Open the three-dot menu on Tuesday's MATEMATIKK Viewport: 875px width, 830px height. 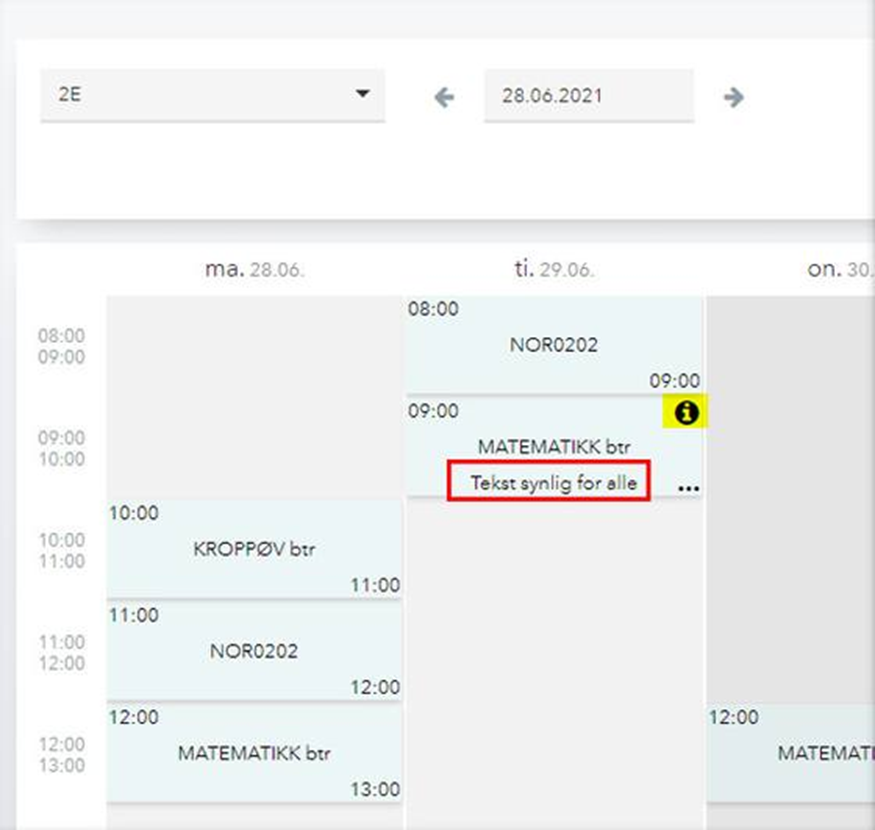point(688,487)
